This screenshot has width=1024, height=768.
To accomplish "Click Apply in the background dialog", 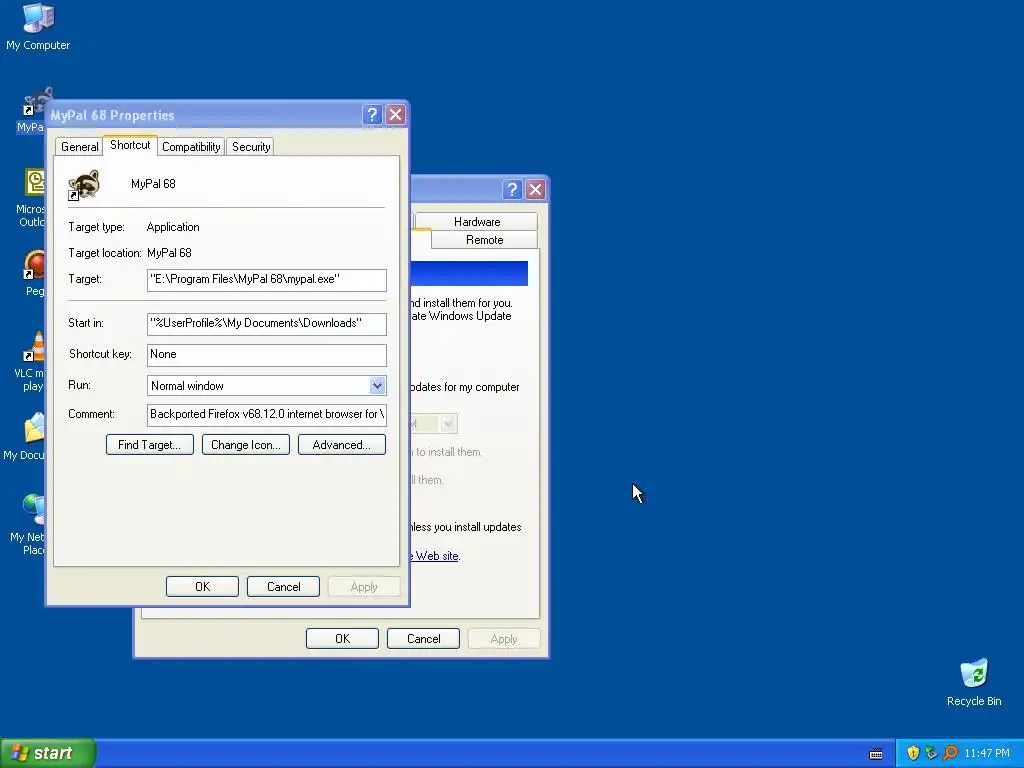I will pyautogui.click(x=504, y=639).
